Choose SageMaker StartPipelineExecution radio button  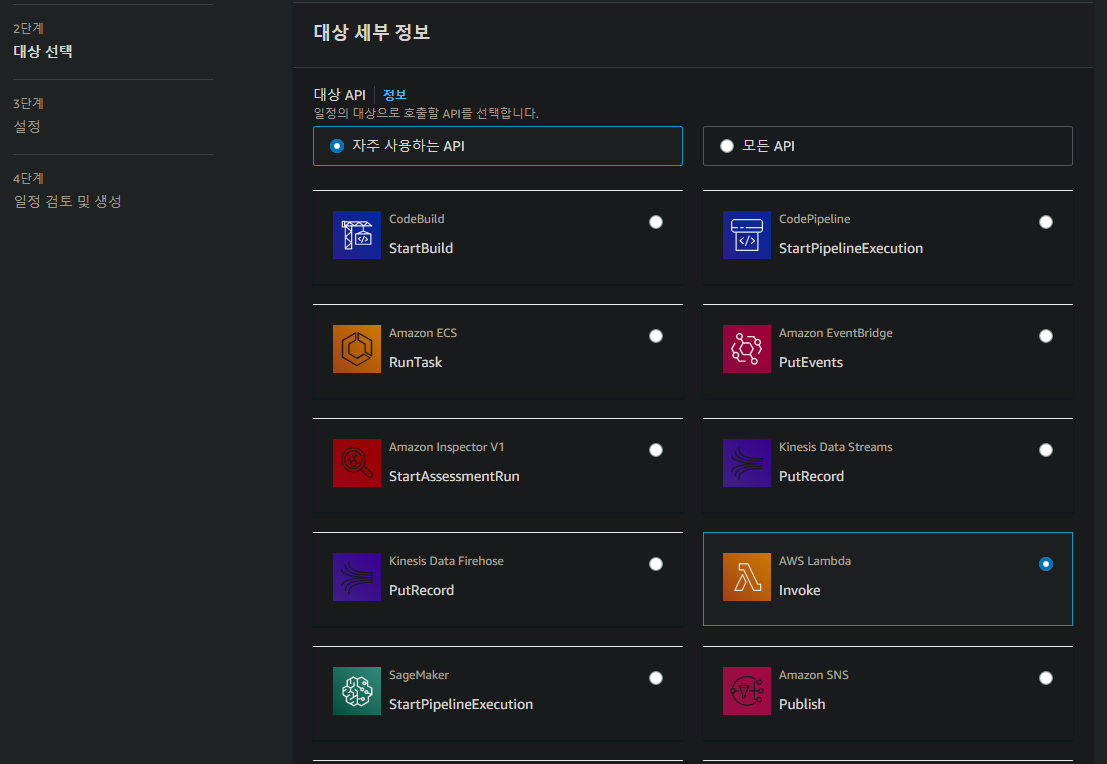tap(656, 678)
